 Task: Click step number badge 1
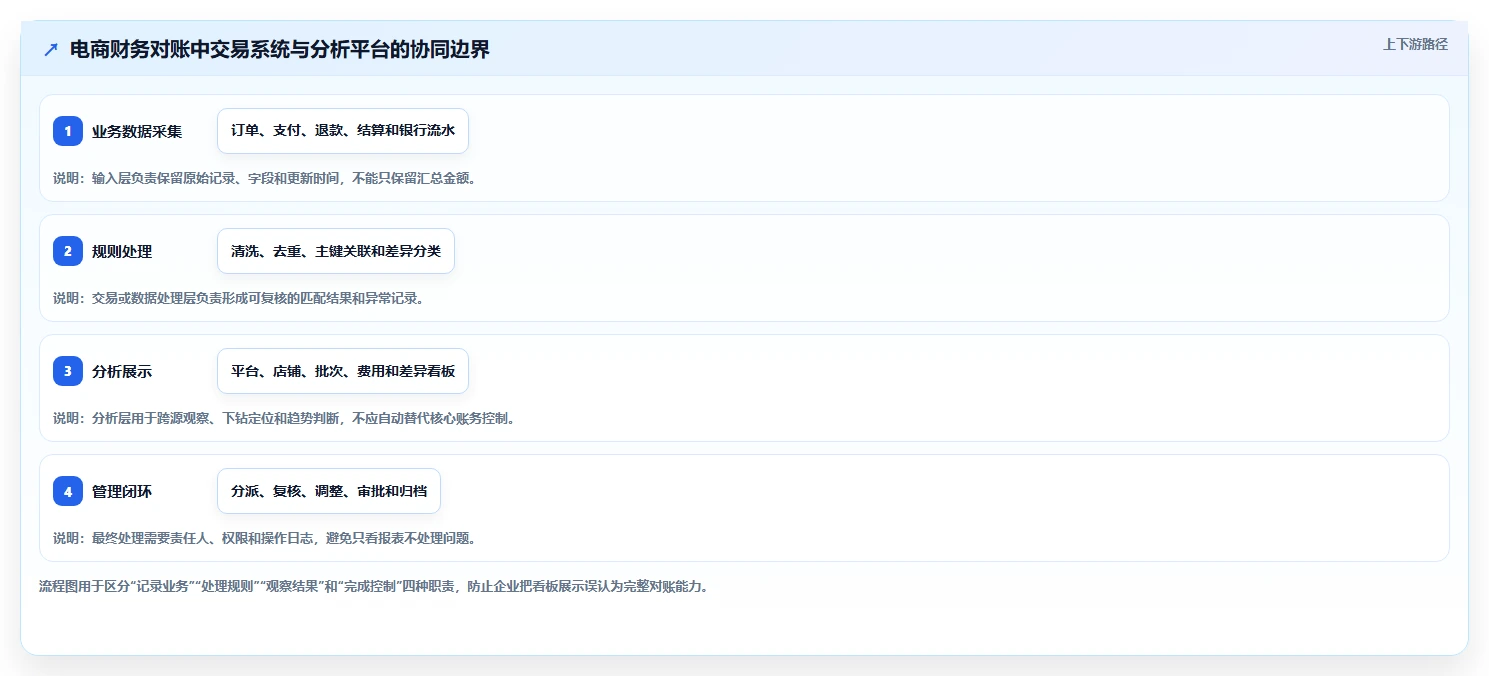click(68, 131)
